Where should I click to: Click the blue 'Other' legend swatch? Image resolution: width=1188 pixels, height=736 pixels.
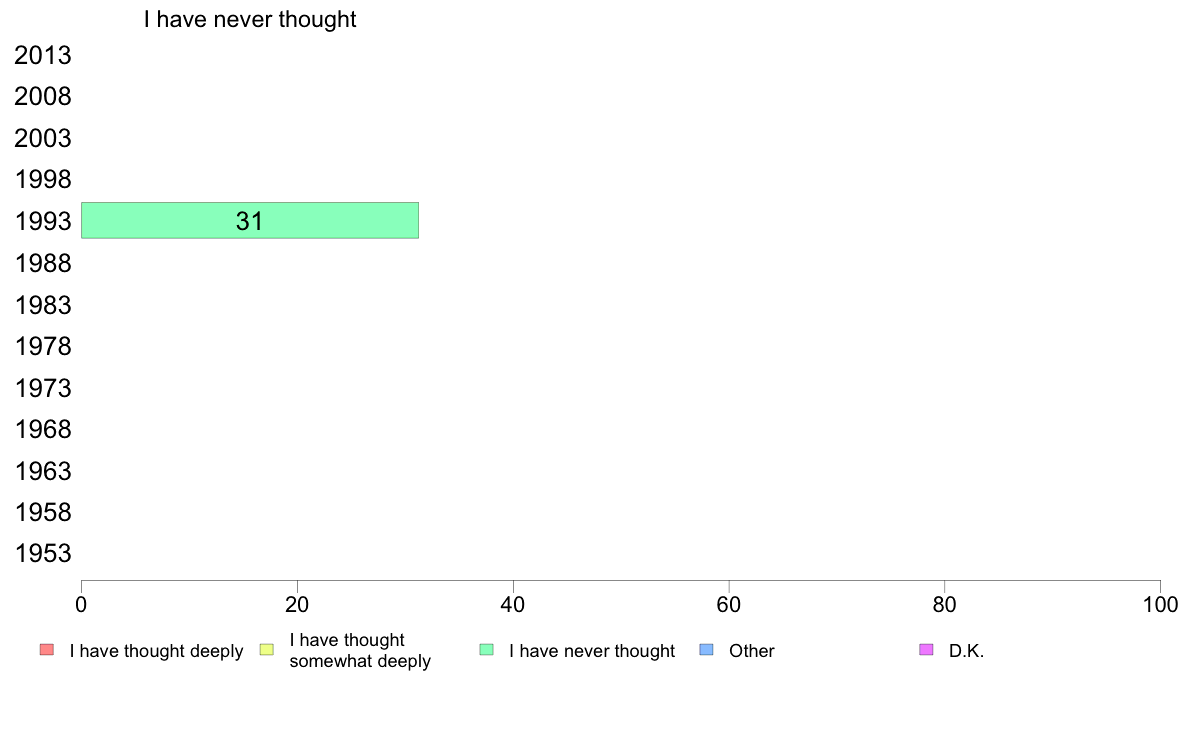coord(706,650)
